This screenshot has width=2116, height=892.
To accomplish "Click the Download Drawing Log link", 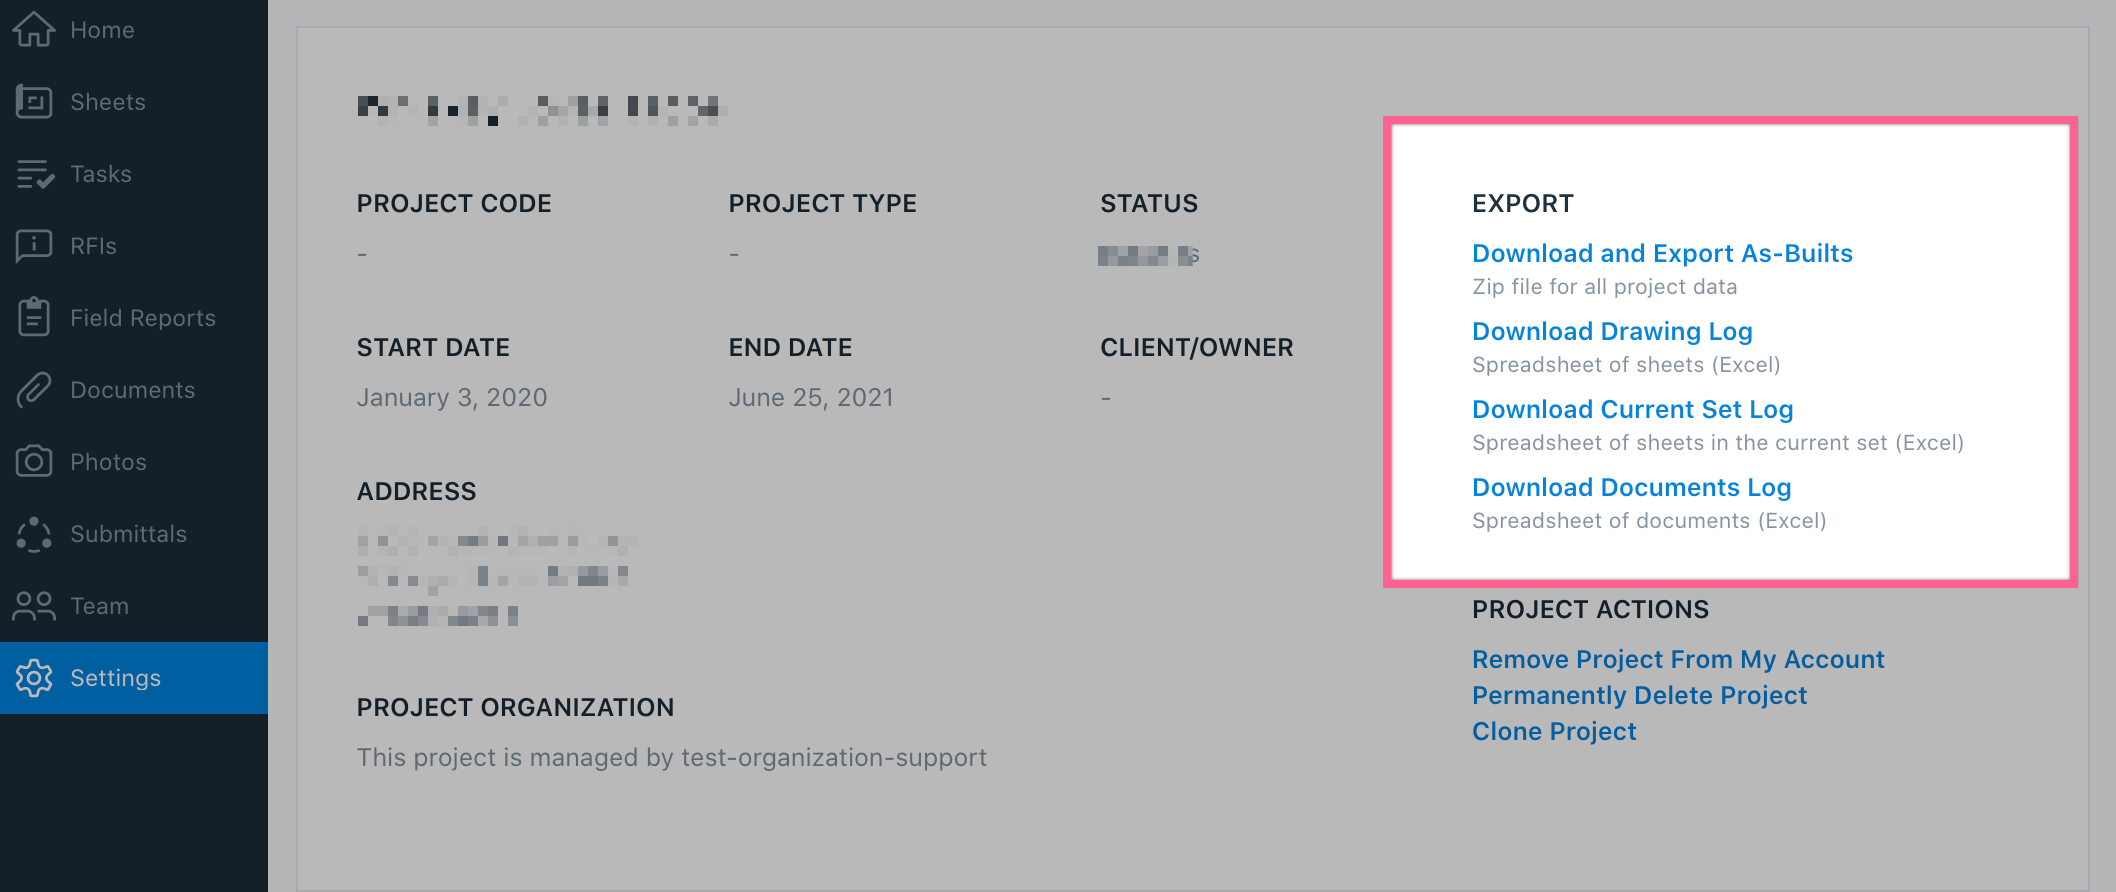I will pos(1612,332).
